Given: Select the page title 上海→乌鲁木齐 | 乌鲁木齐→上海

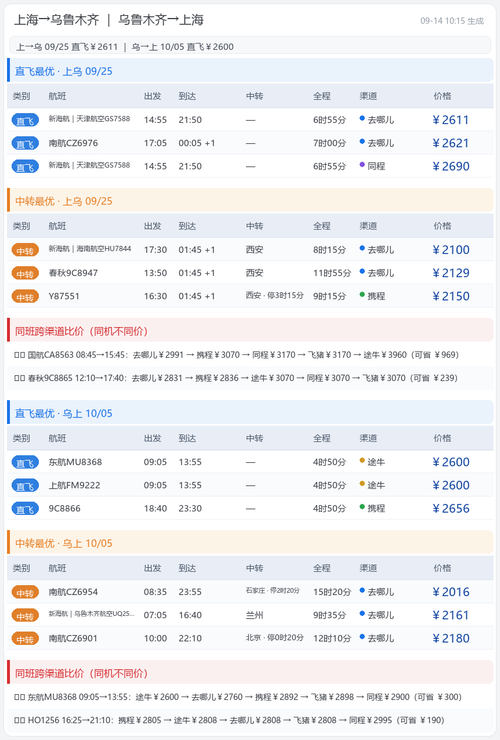Looking at the screenshot, I should (109, 20).
